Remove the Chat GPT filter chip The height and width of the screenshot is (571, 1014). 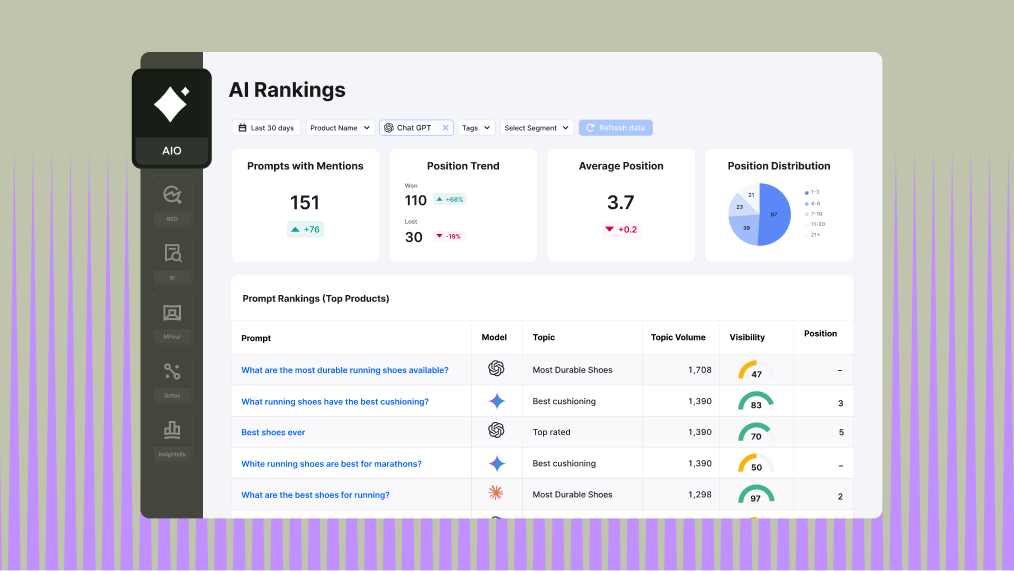click(445, 128)
